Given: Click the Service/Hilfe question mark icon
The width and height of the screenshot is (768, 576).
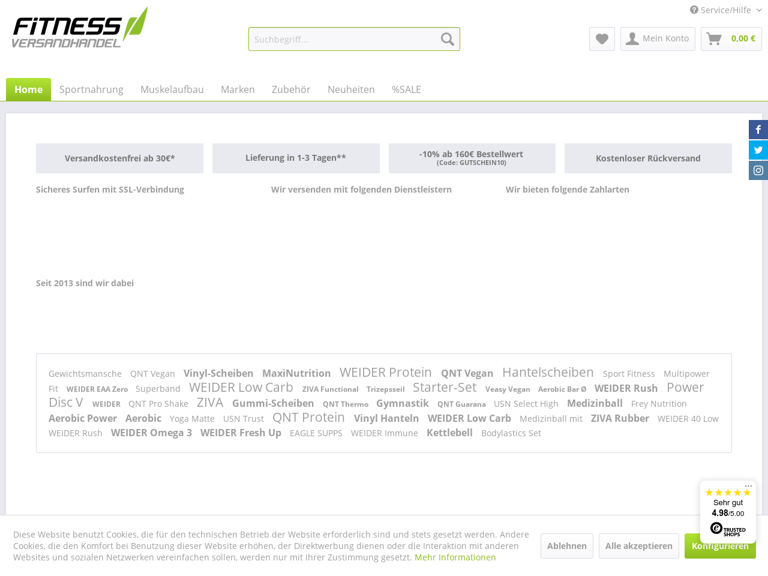Looking at the screenshot, I should pos(694,10).
